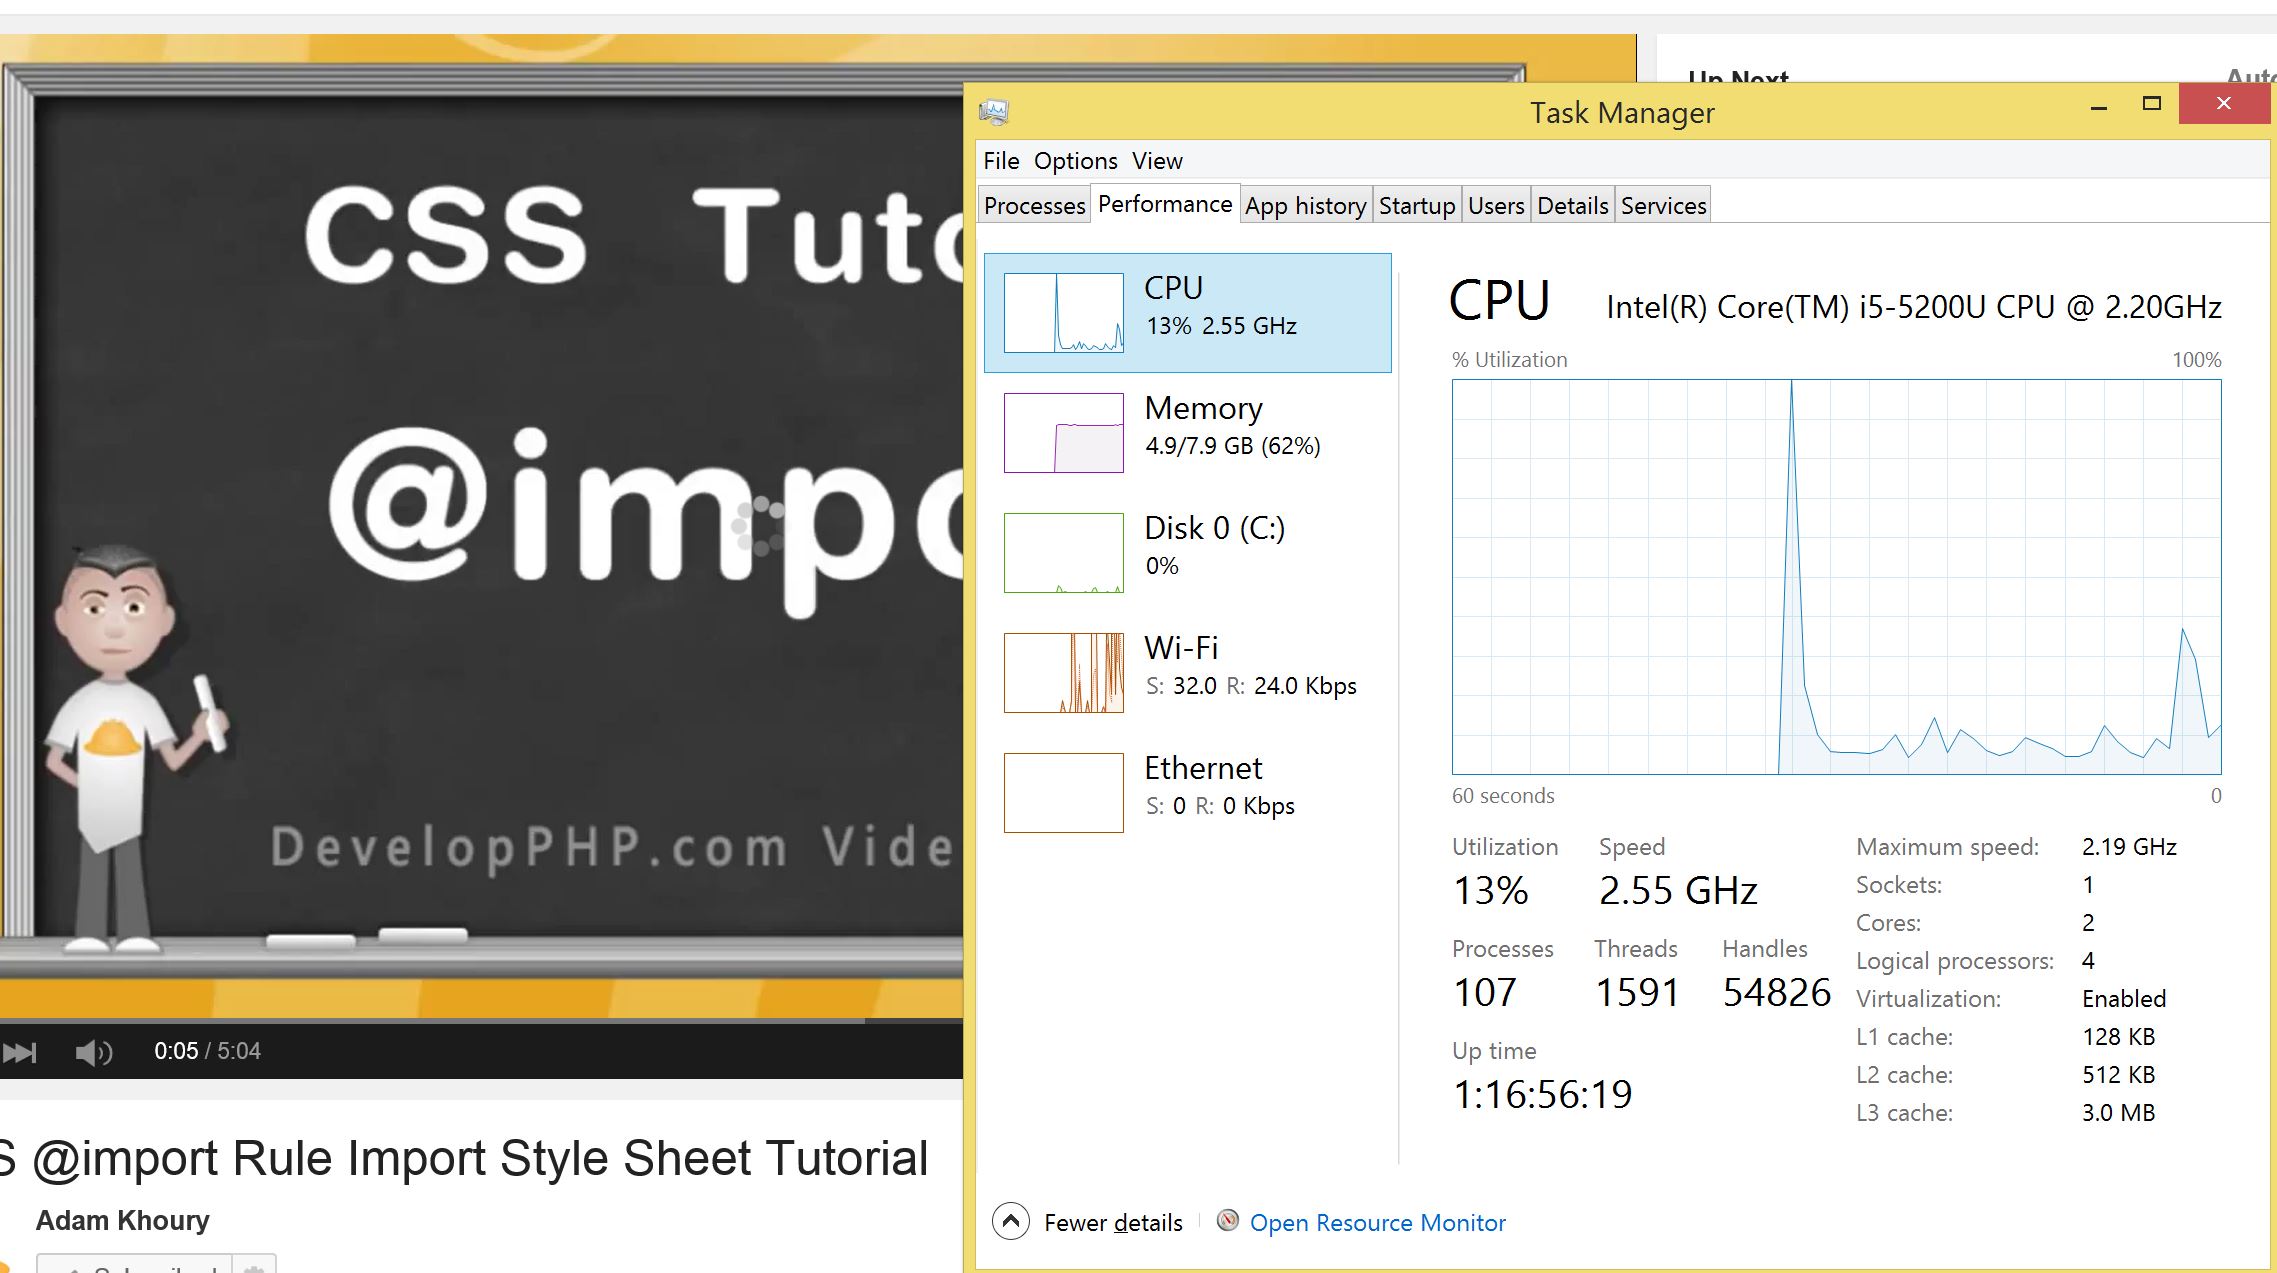The image size is (2277, 1273).
Task: Click the L3 cache 3.0 MB value
Action: tap(2118, 1113)
